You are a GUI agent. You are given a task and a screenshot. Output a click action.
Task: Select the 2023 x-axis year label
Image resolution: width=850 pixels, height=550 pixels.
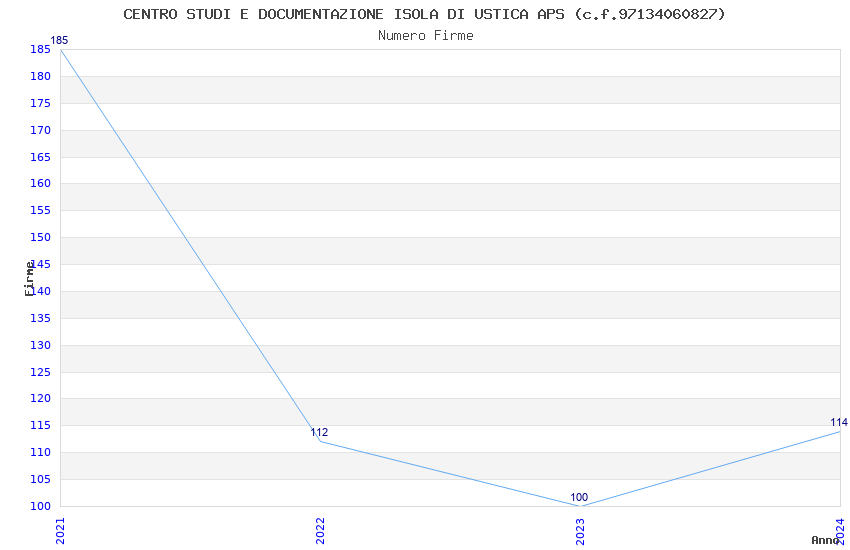tap(580, 530)
